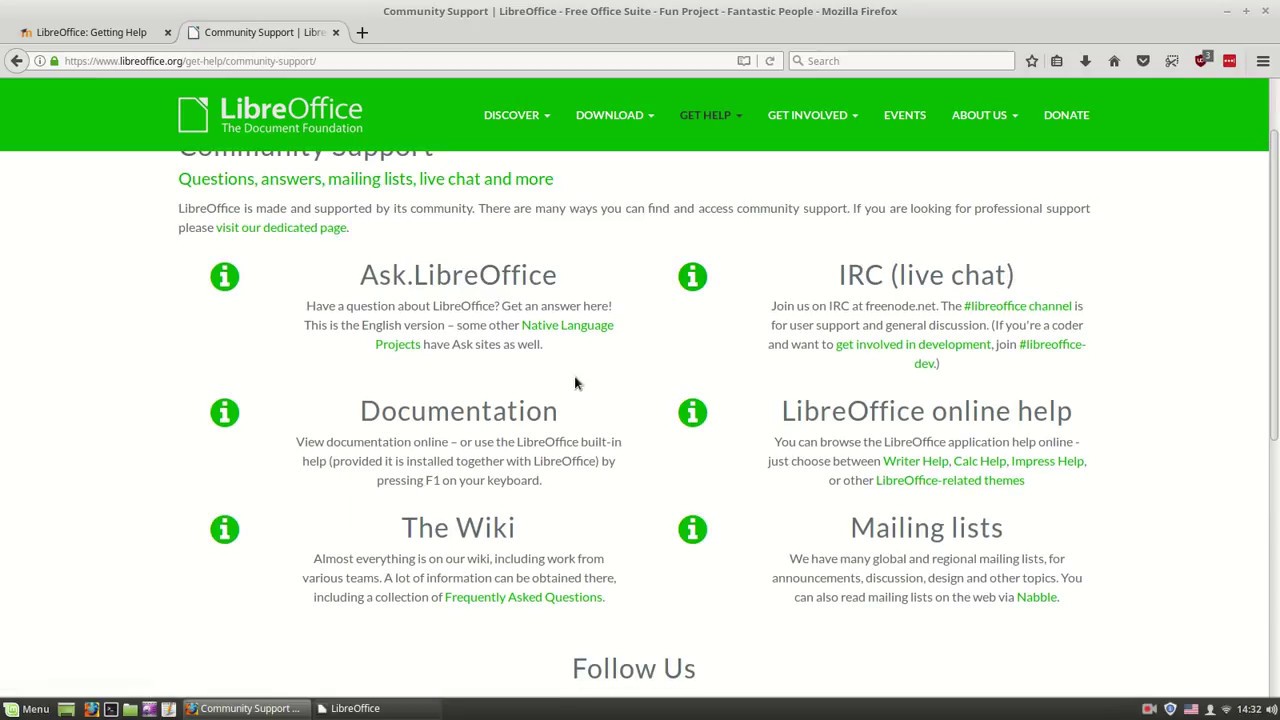The width and height of the screenshot is (1280, 720).
Task: Open the Downloads arrow icon
Action: tap(1085, 61)
